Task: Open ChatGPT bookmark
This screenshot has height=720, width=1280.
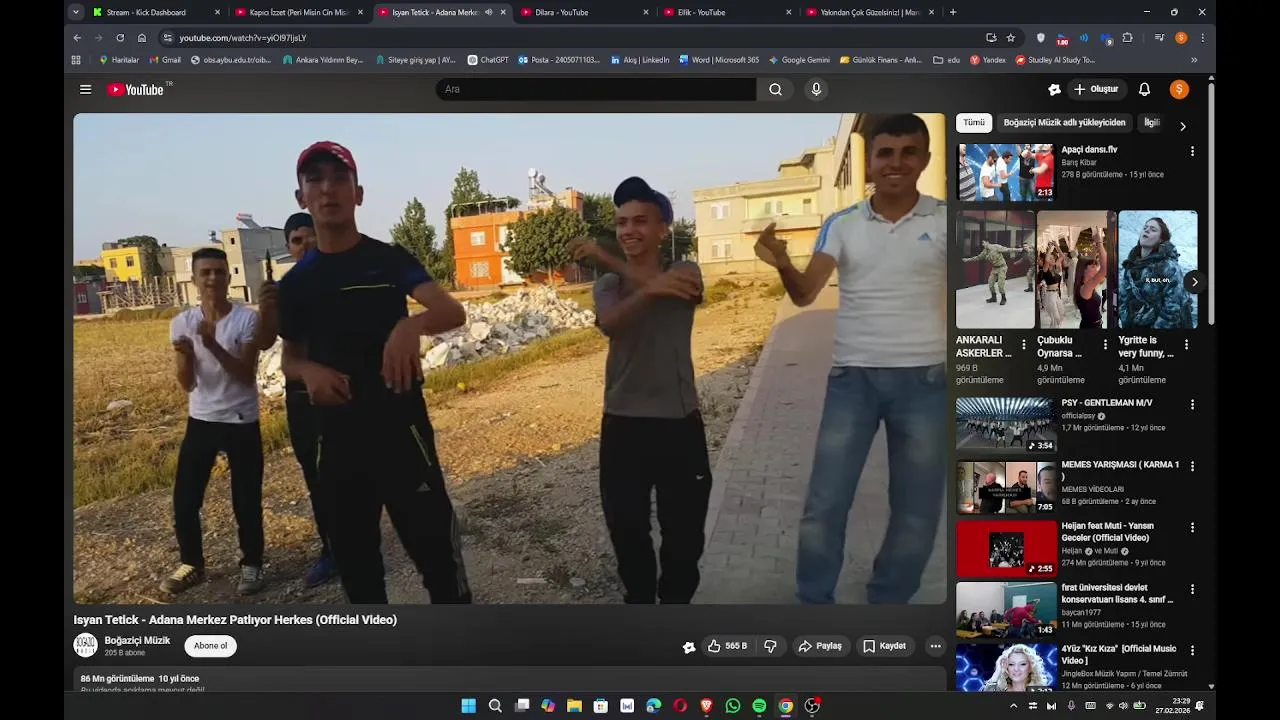Action: (488, 60)
